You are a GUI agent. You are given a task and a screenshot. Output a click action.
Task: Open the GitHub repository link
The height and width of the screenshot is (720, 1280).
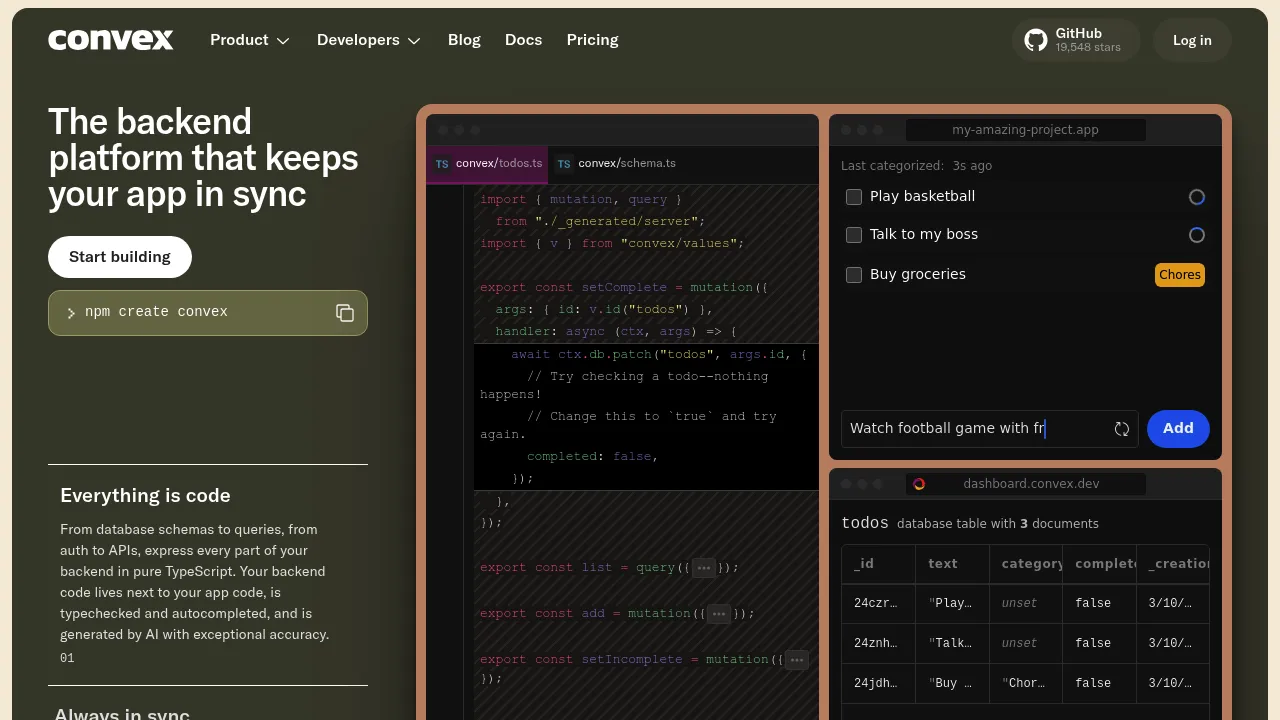pos(1076,40)
